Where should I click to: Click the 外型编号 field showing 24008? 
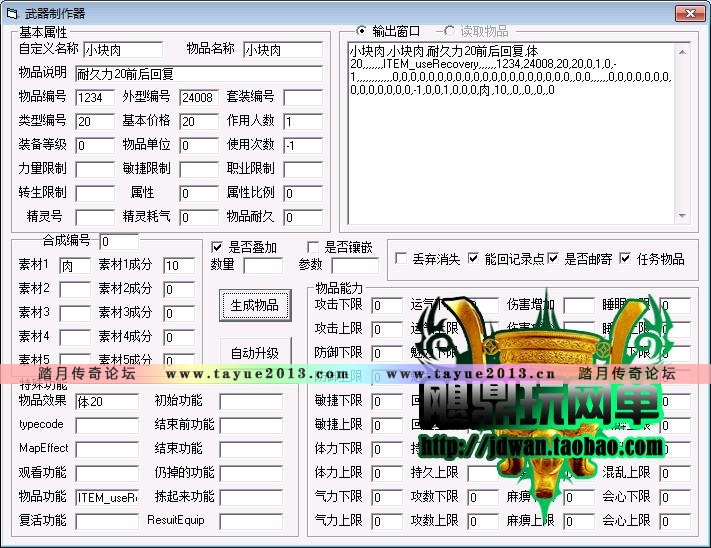(198, 97)
